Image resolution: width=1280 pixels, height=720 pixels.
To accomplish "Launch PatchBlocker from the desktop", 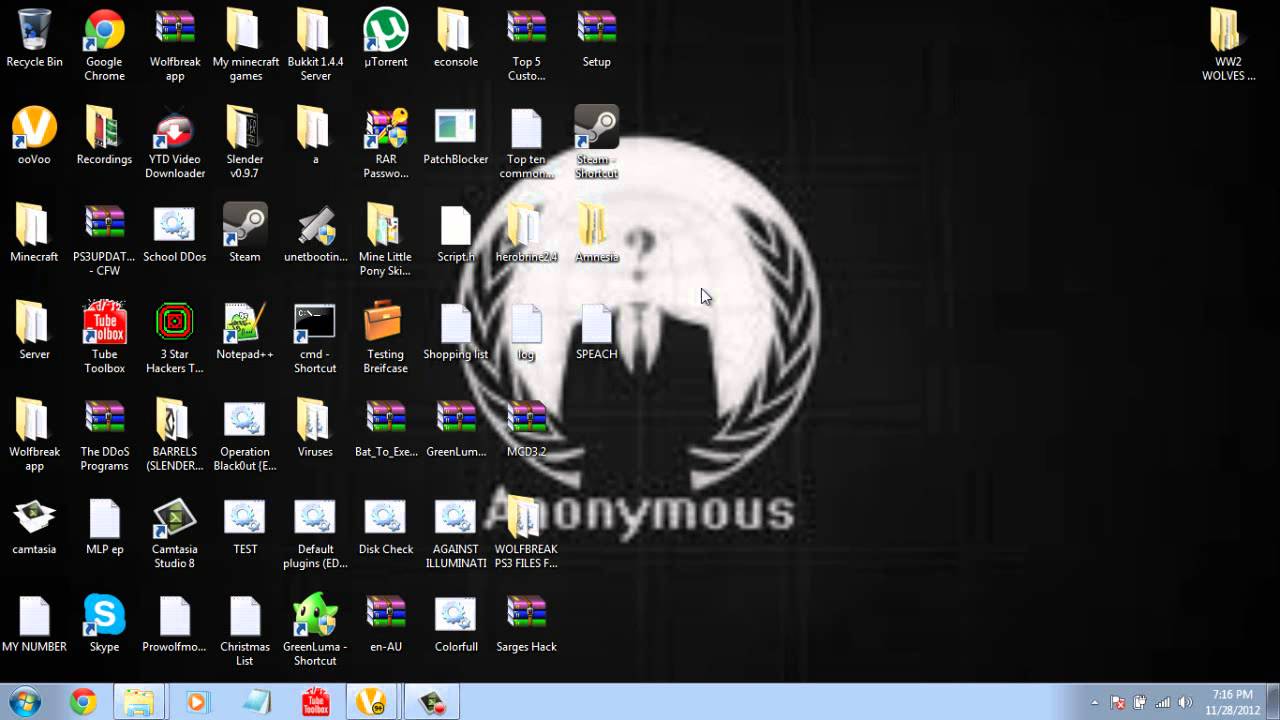I will point(456,136).
